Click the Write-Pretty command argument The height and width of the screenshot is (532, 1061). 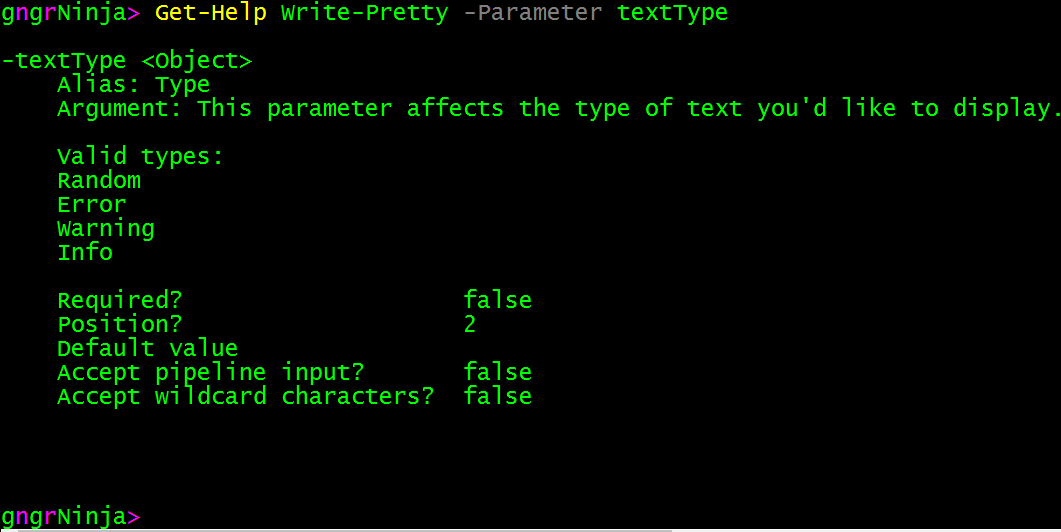(x=364, y=13)
